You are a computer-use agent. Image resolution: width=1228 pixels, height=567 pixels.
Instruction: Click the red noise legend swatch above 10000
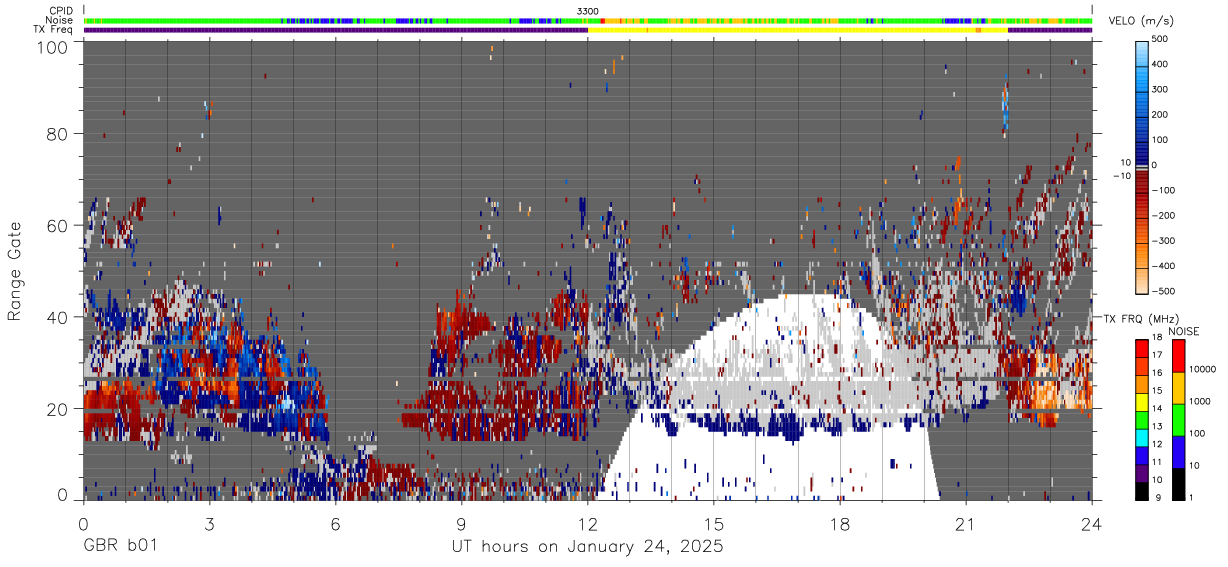[1178, 356]
